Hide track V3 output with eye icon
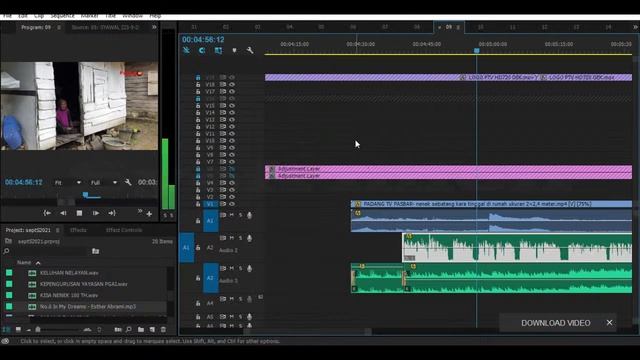Image resolution: width=640 pixels, height=360 pixels. point(232,190)
